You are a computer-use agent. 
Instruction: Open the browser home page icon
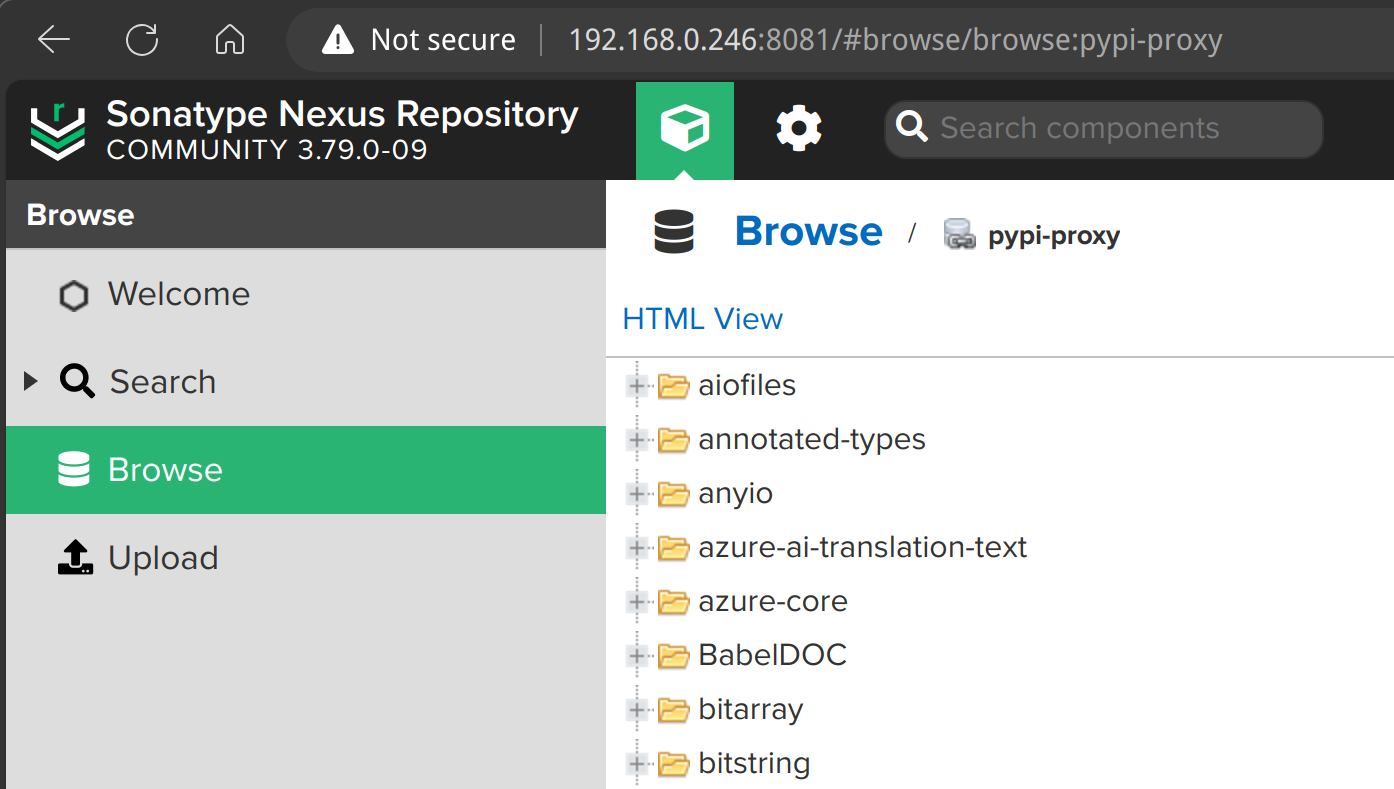[x=230, y=40]
